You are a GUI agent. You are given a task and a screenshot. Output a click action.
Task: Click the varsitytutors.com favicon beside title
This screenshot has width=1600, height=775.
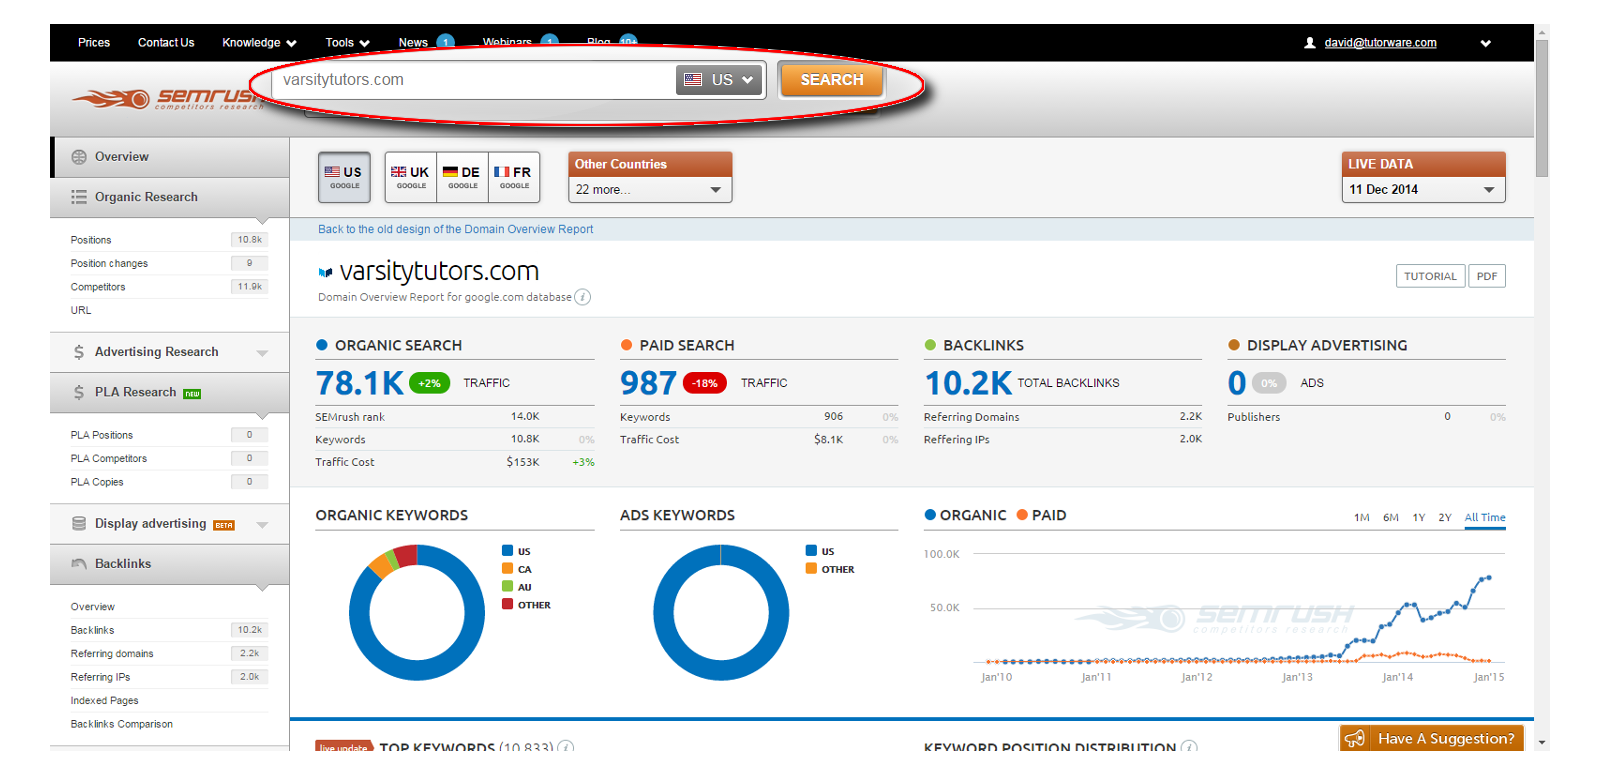point(325,272)
